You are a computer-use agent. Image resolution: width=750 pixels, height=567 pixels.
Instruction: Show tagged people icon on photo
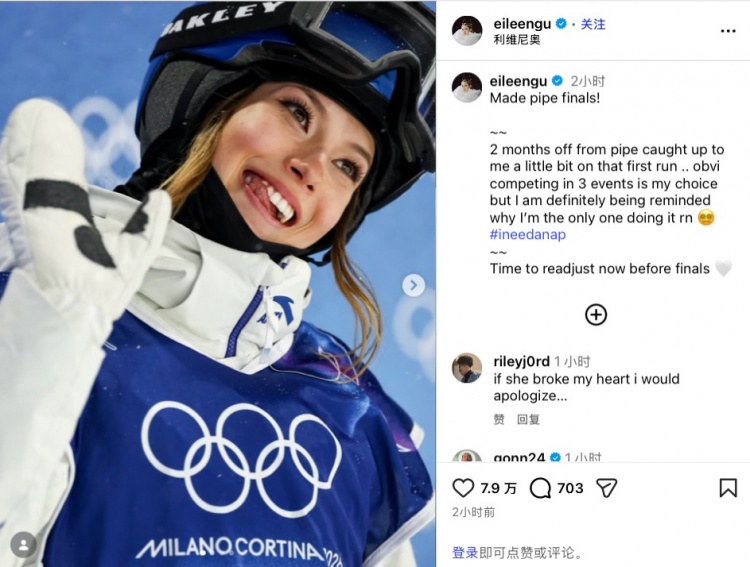pos(23,544)
